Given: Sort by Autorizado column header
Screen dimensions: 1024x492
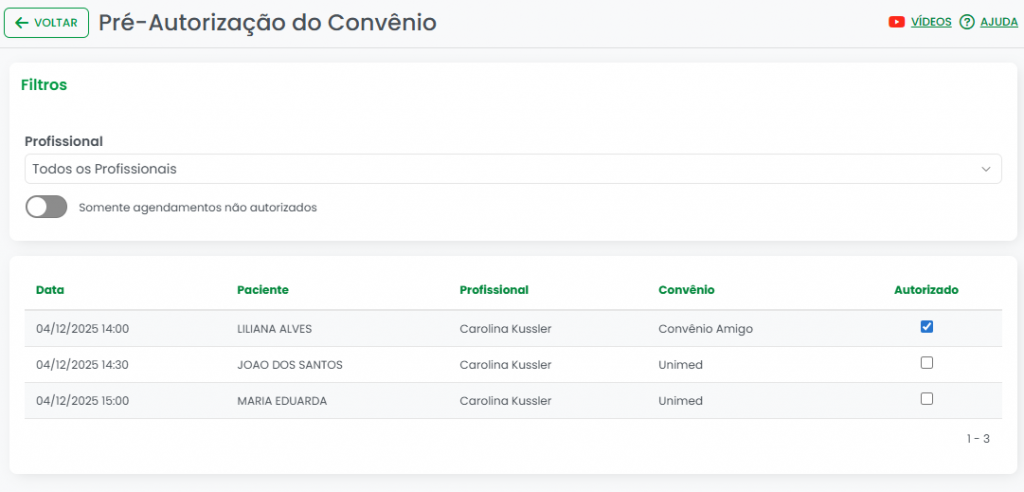Looking at the screenshot, I should point(926,290).
